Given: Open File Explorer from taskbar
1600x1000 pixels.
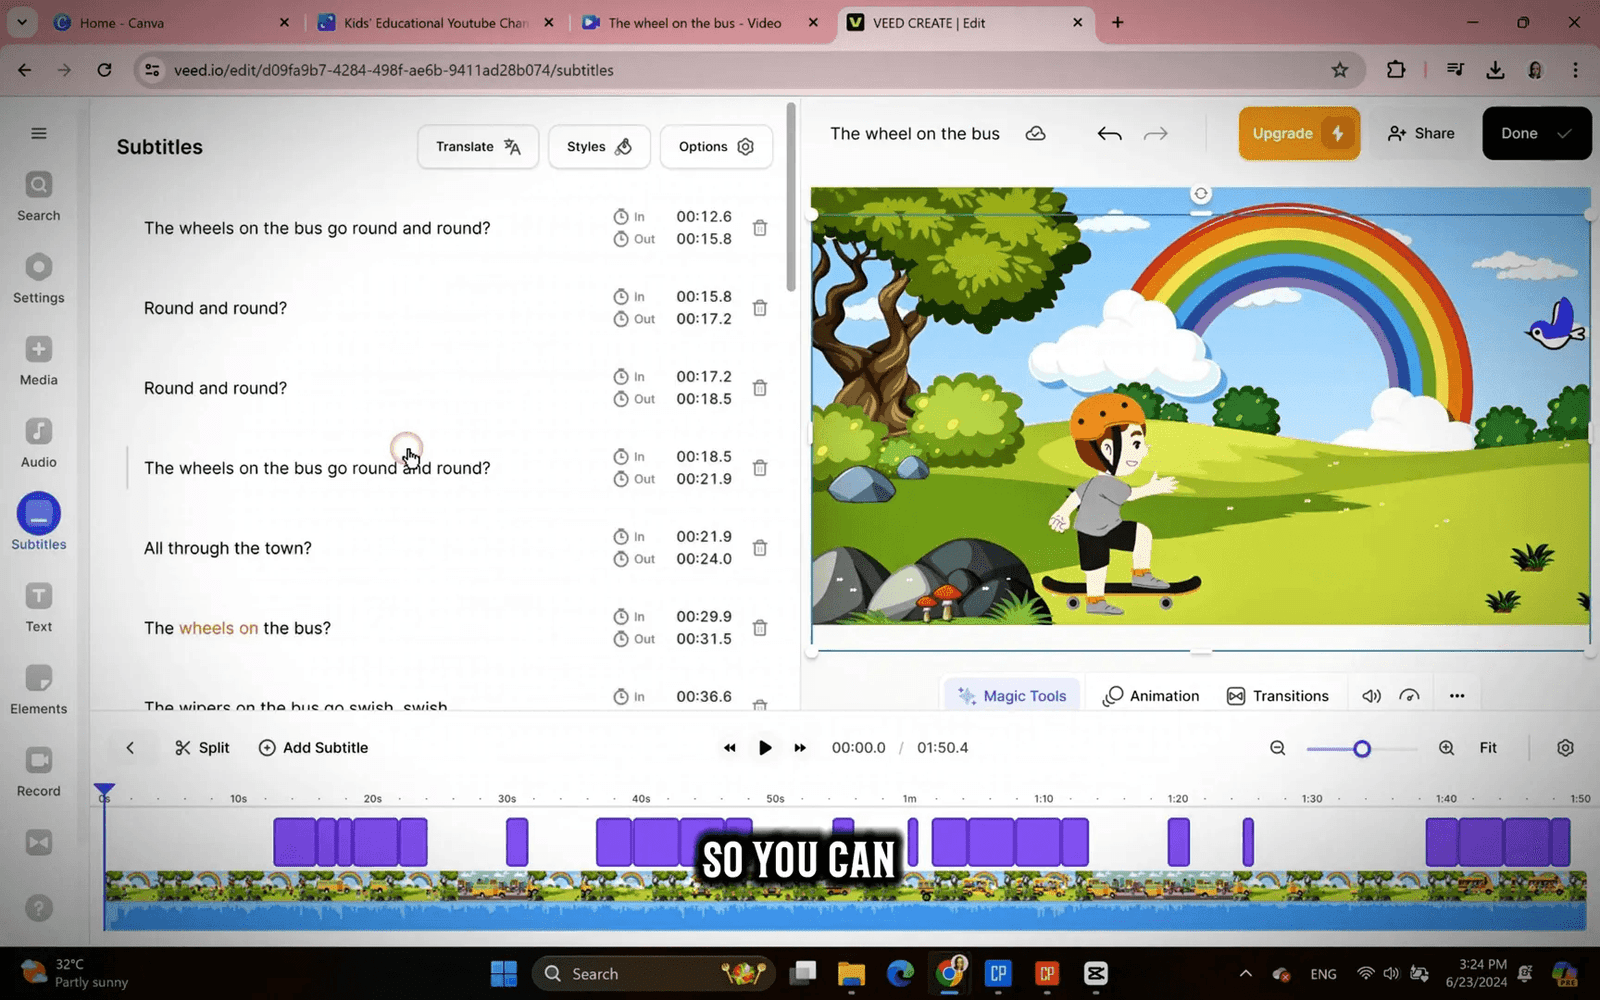Looking at the screenshot, I should (851, 973).
